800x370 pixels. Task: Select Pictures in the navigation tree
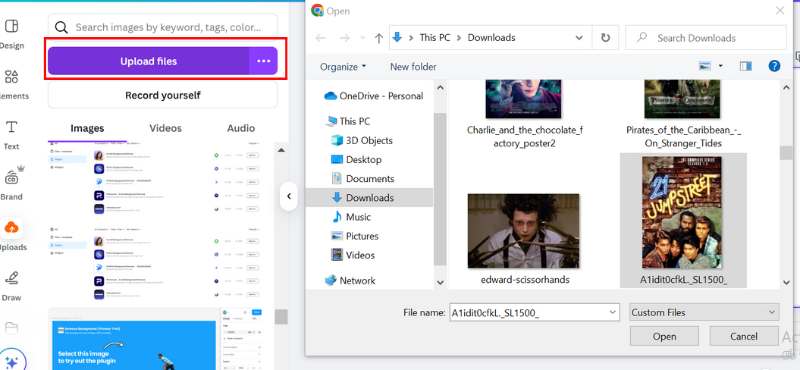point(355,236)
